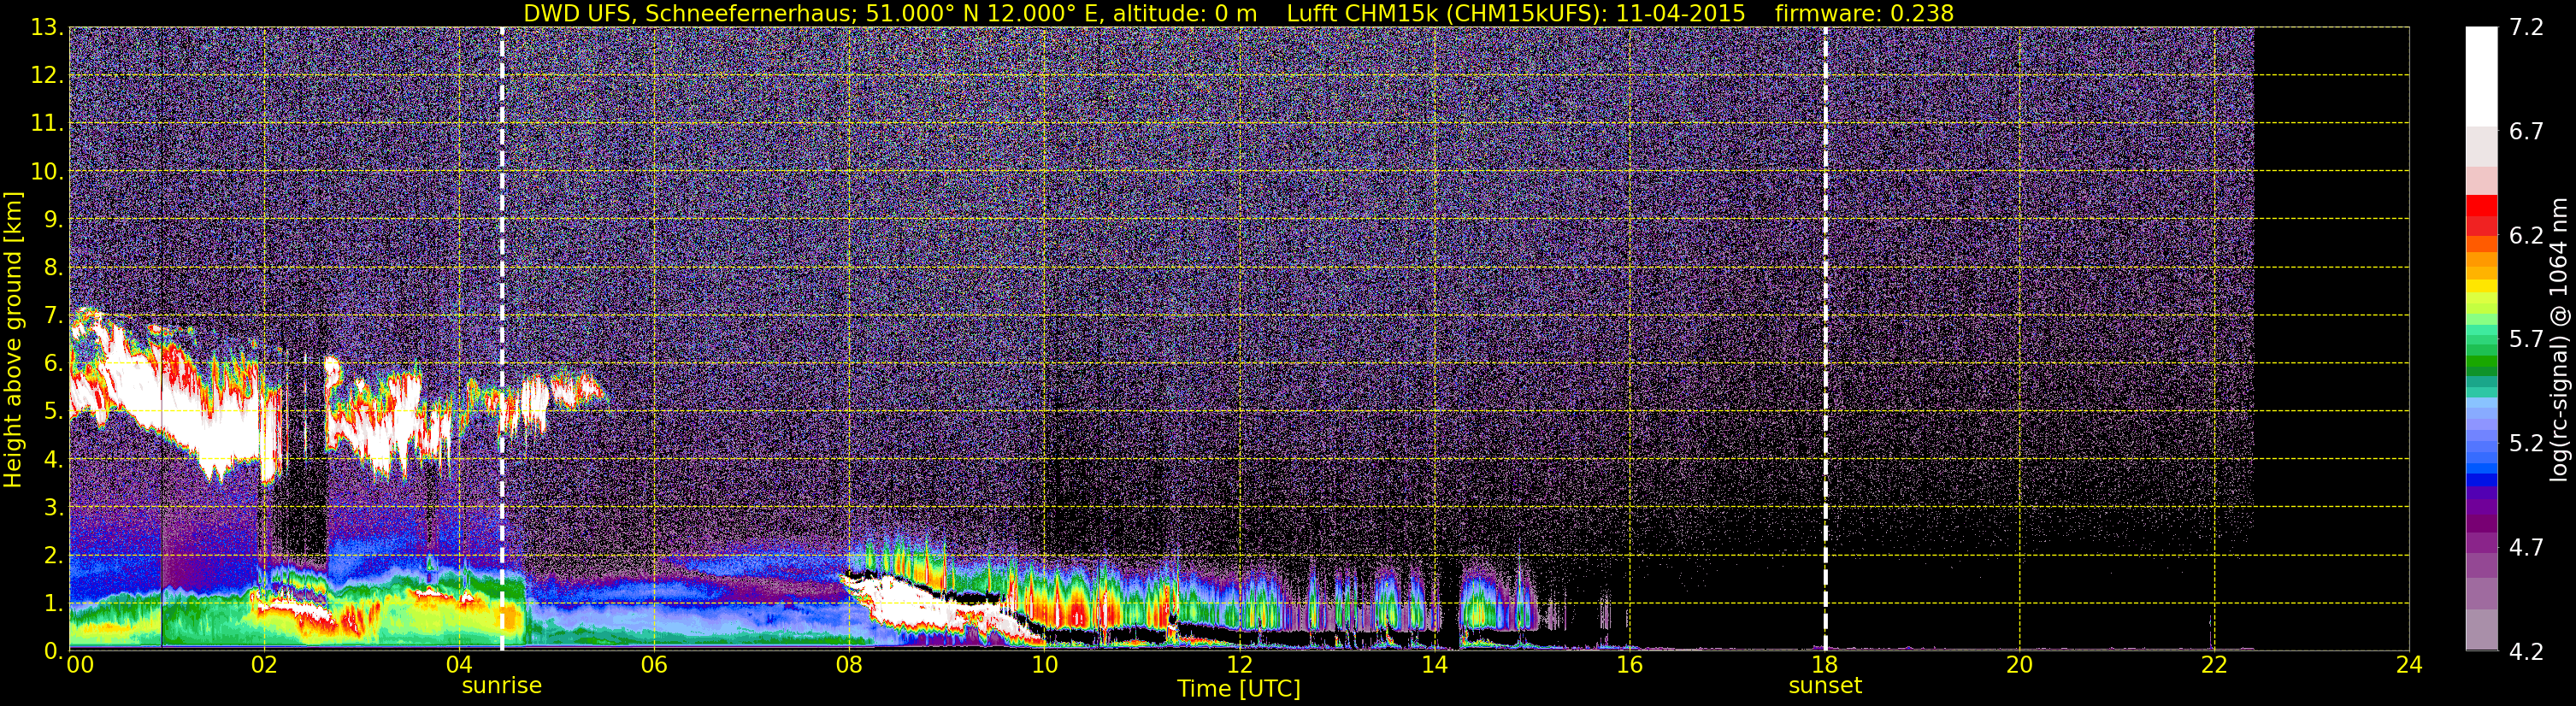Click height axis tick label 13

click(x=48, y=28)
